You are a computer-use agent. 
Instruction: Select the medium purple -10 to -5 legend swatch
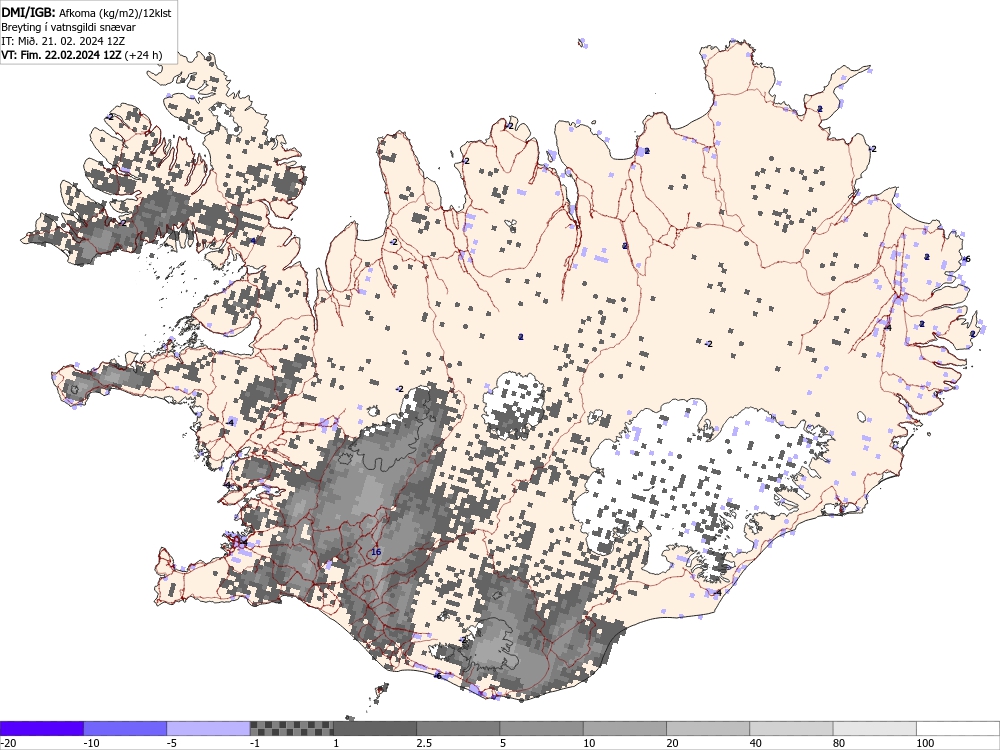125,728
